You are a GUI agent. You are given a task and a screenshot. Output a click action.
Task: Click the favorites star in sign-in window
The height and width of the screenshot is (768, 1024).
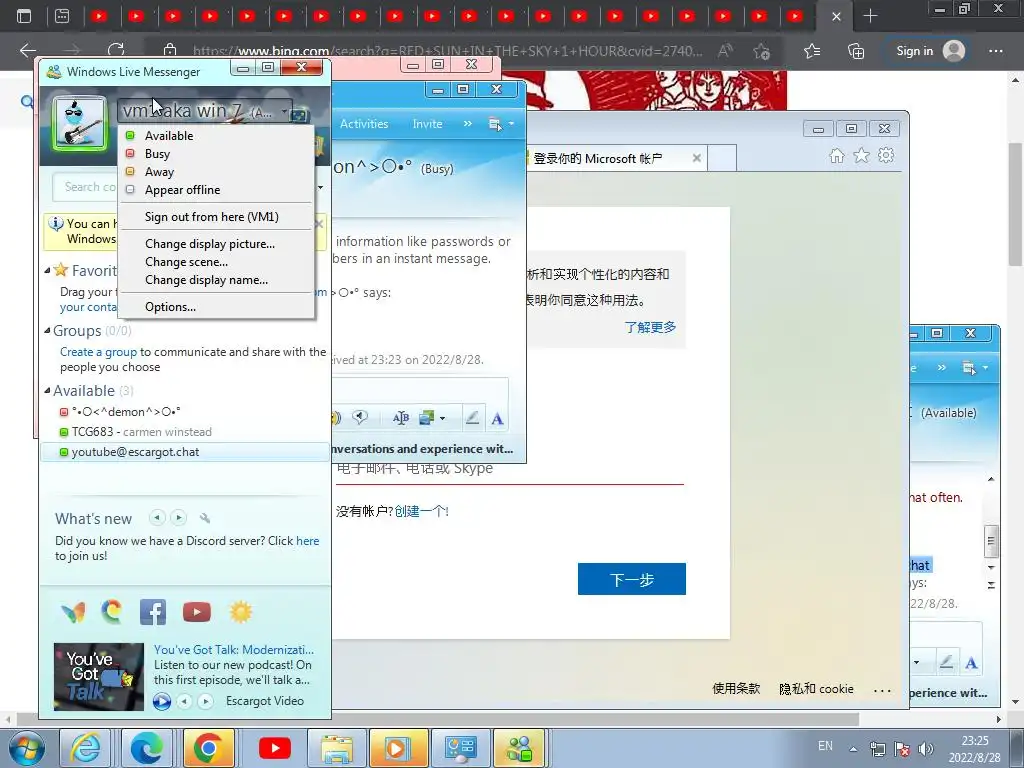(x=861, y=155)
